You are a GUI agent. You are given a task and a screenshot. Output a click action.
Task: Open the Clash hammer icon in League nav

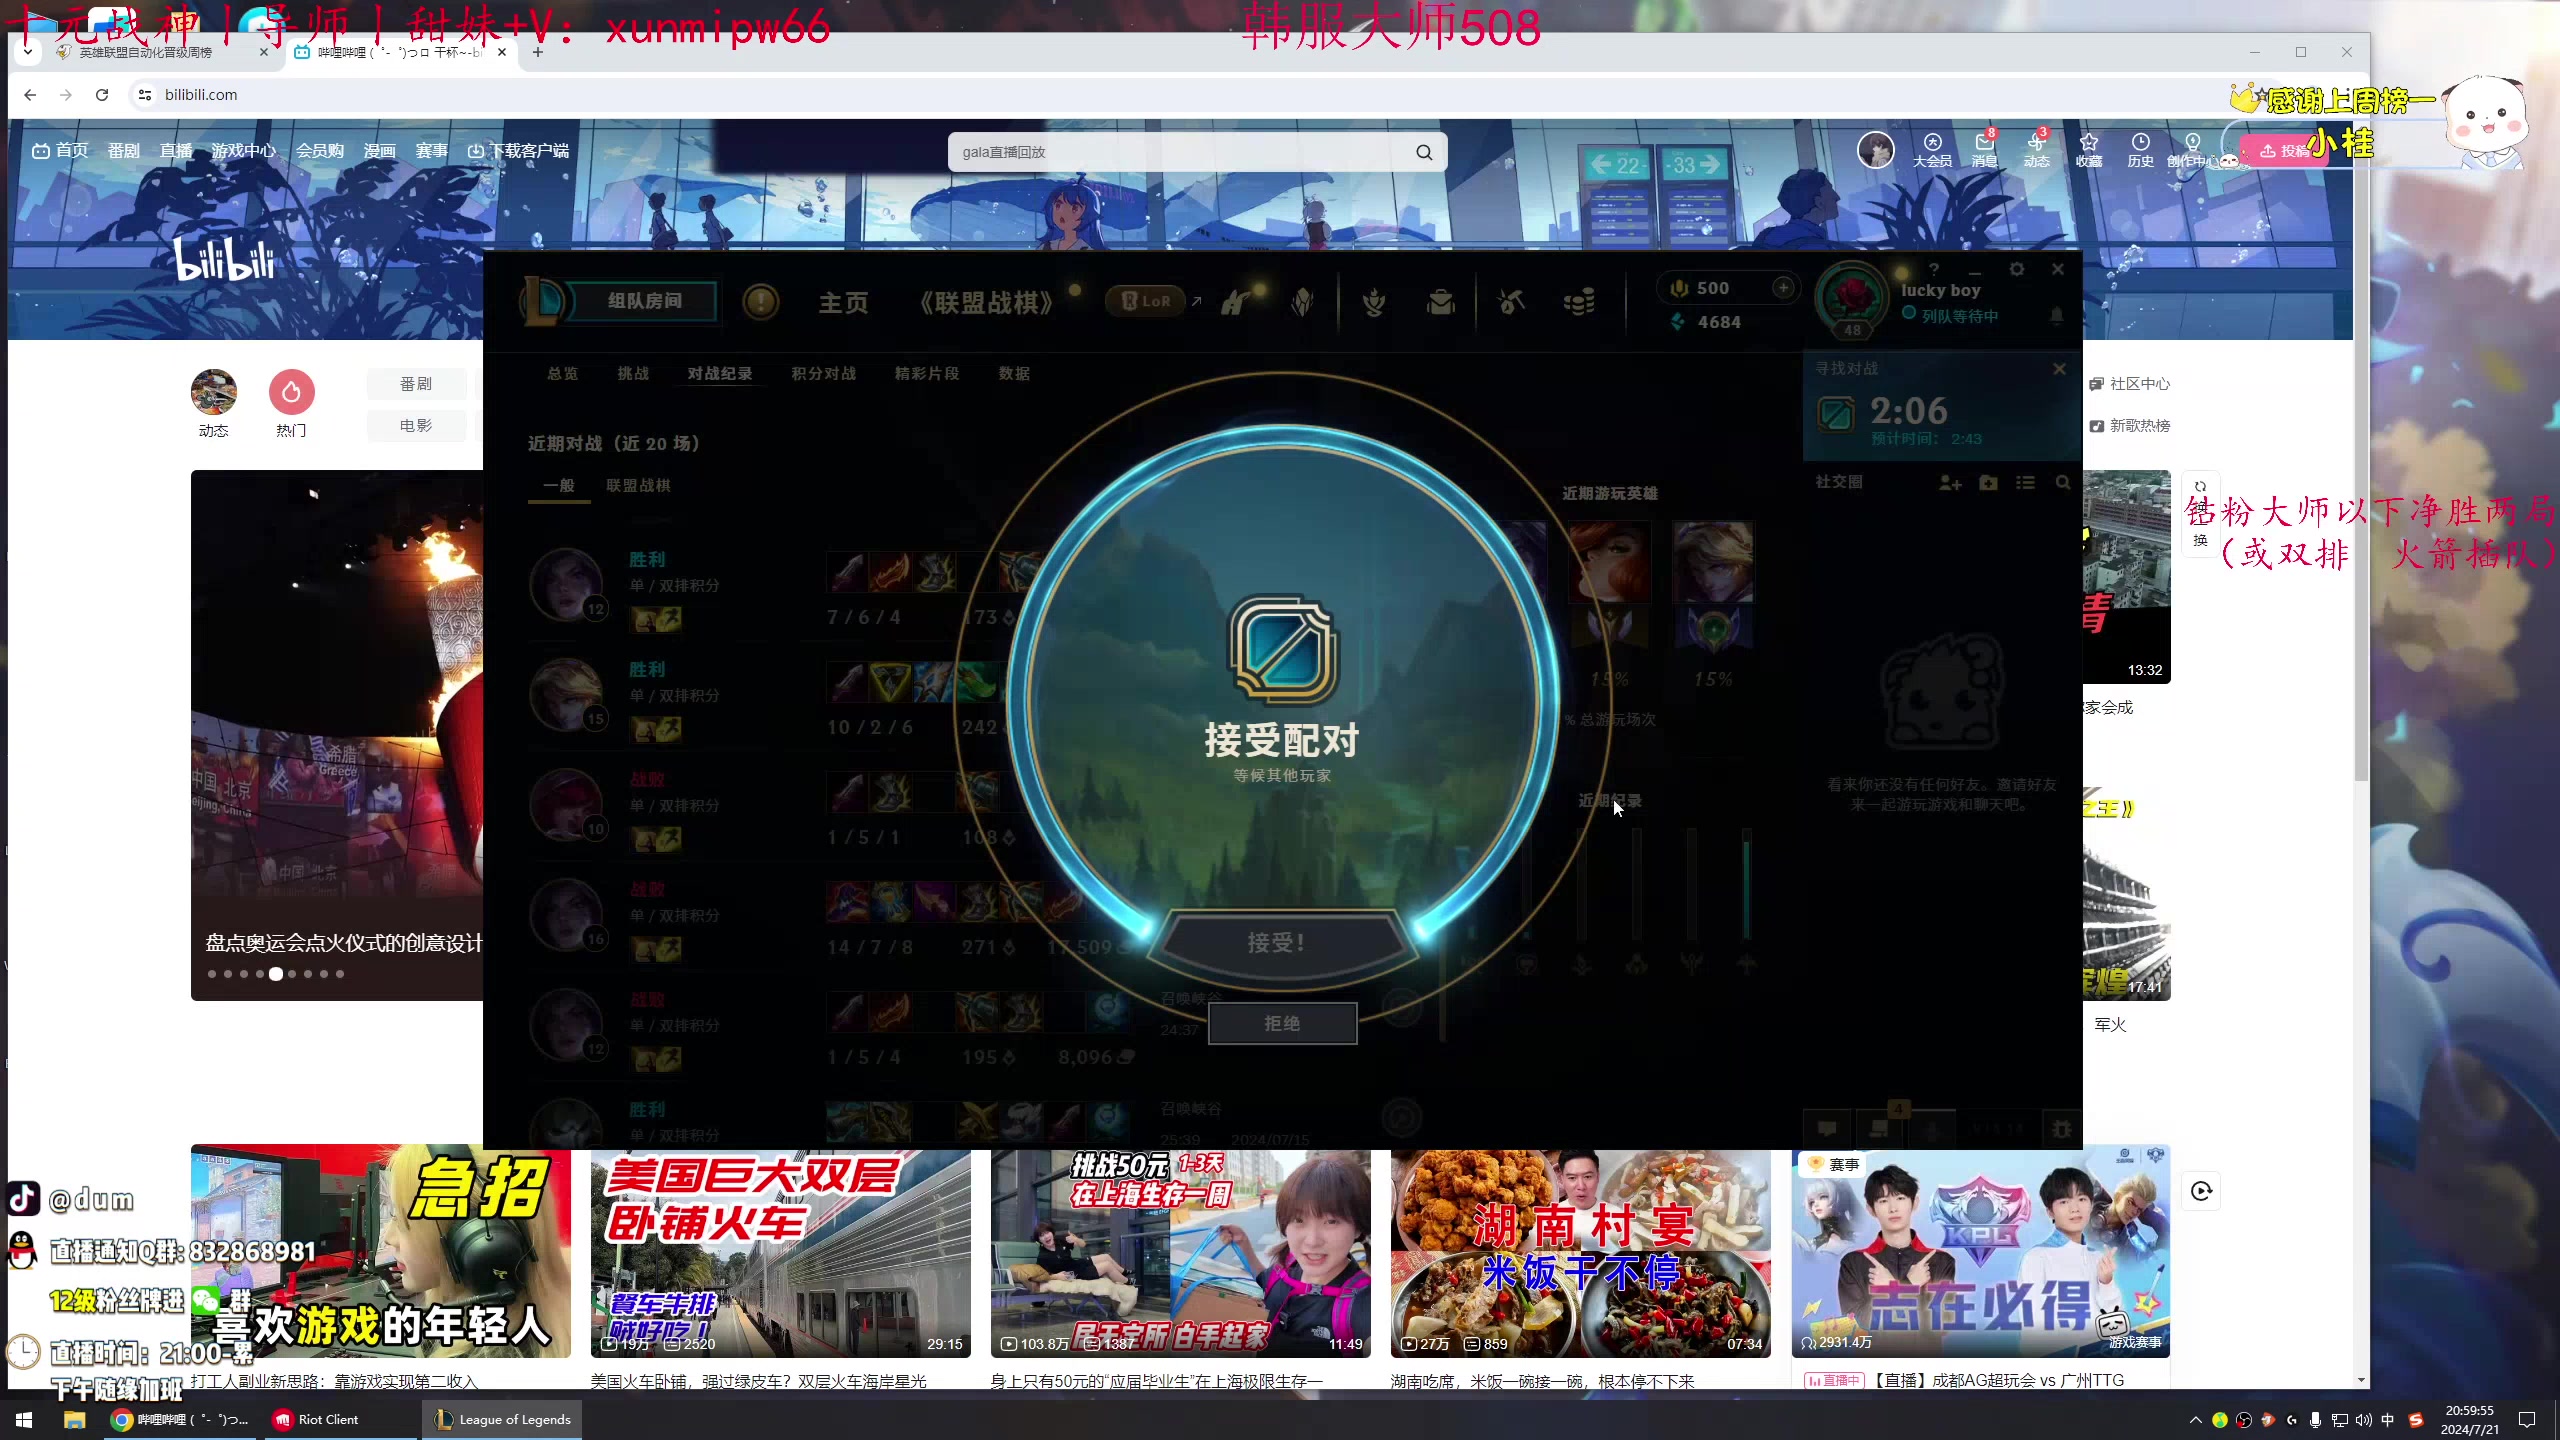pyautogui.click(x=1236, y=302)
